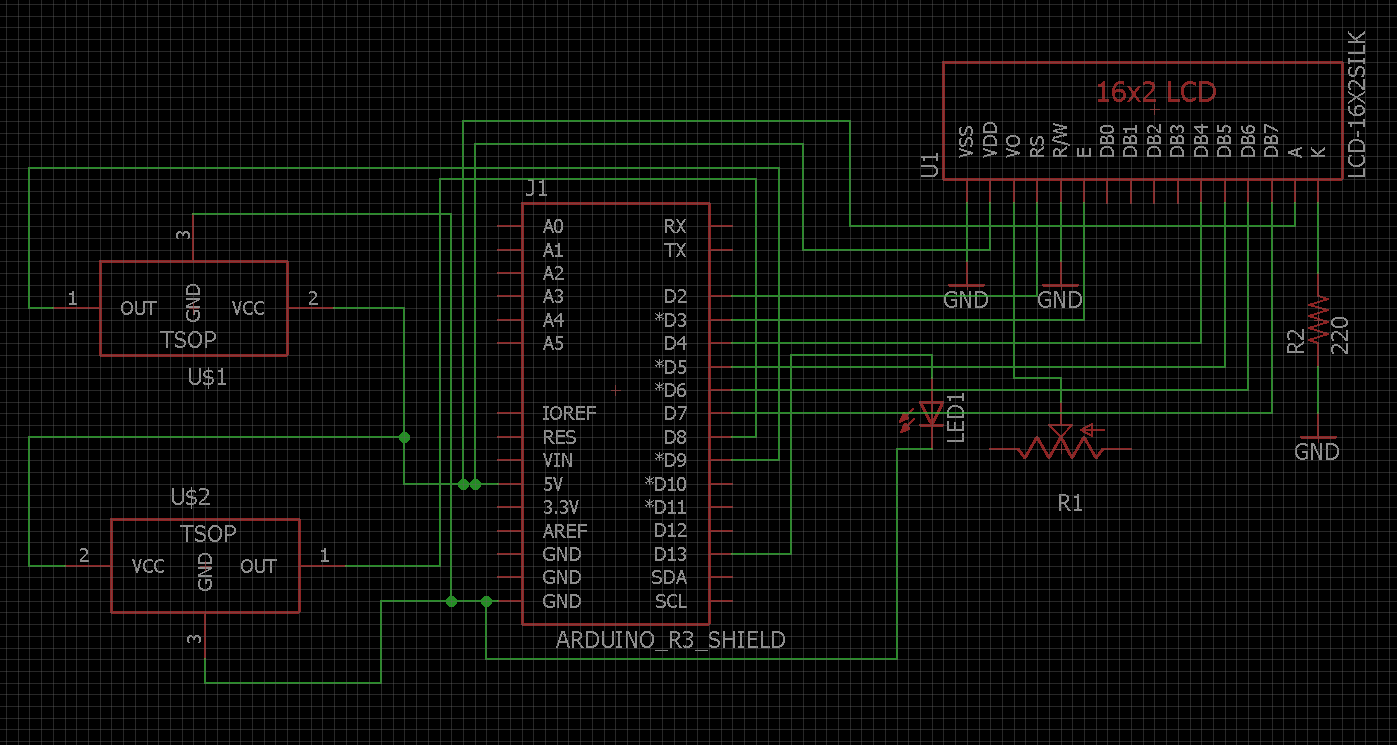Click the J1 designator label
Image resolution: width=1397 pixels, height=745 pixels.
pyautogui.click(x=536, y=189)
